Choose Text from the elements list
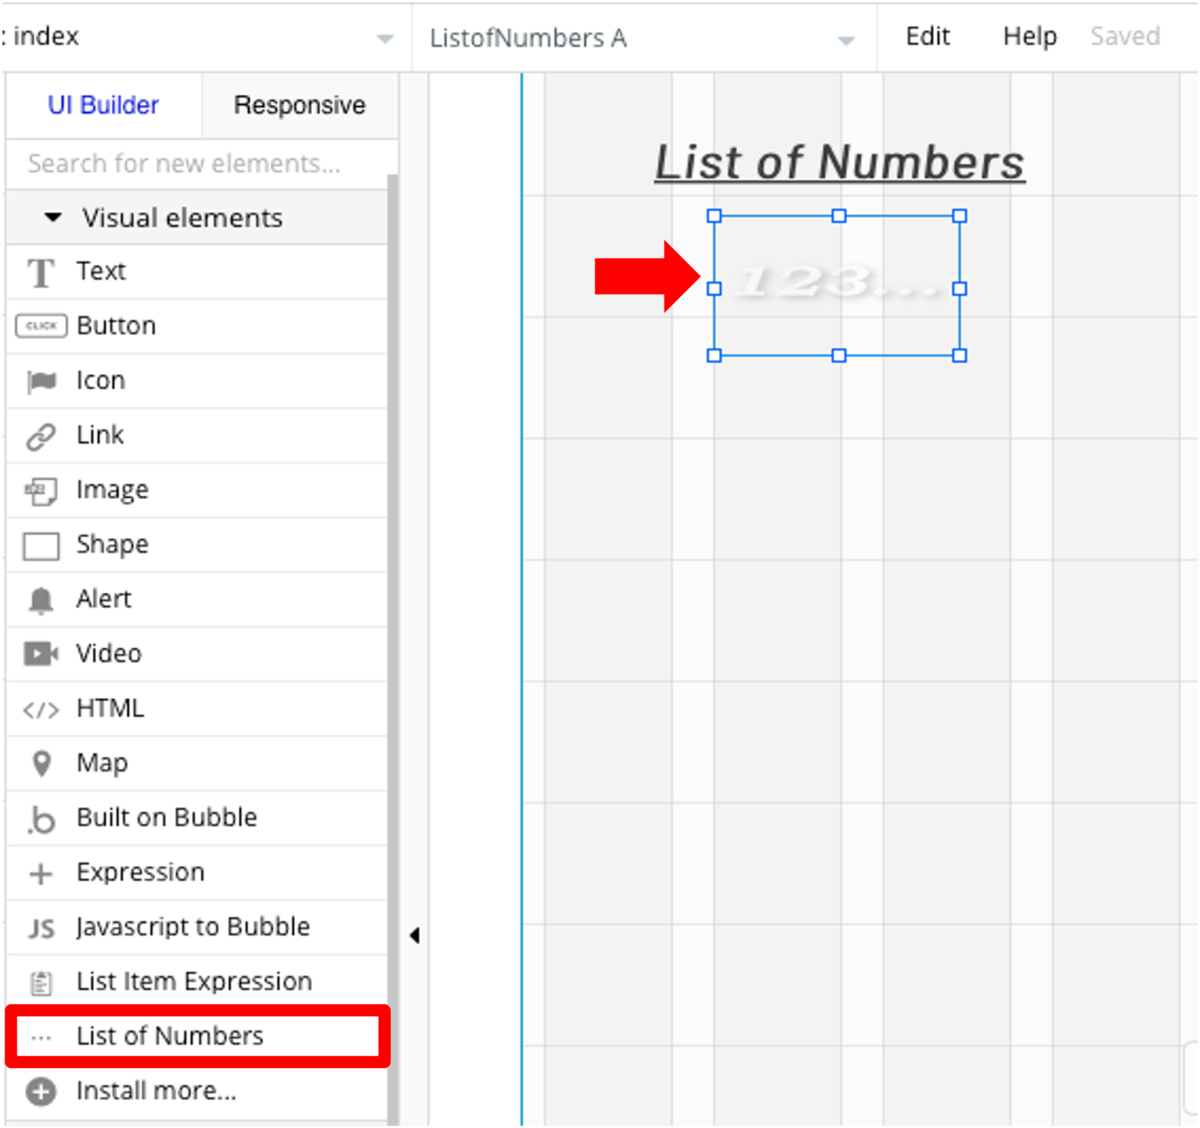 (196, 271)
